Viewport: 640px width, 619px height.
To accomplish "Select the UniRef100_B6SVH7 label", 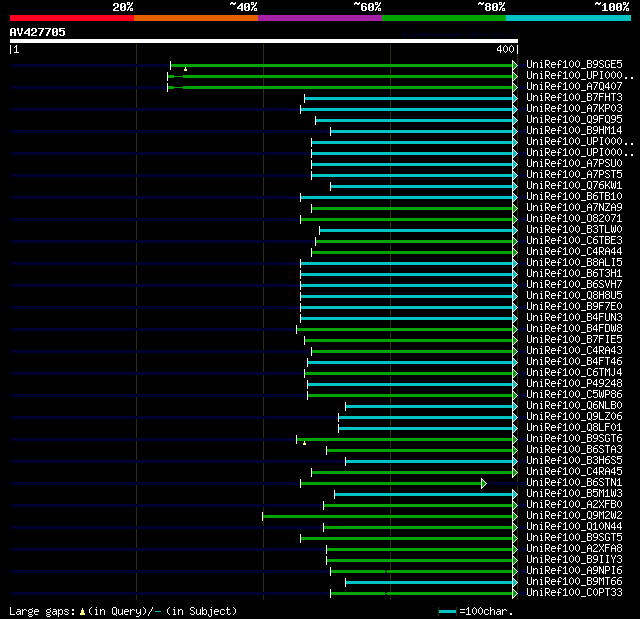I will [x=574, y=285].
